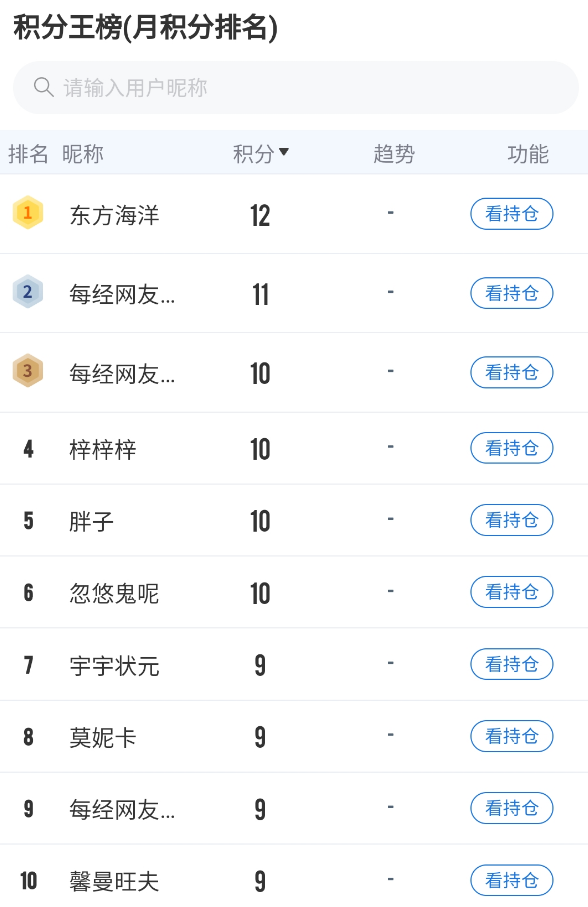Viewport: 588px width, 907px height.
Task: Open 看持仓 for 东方海洋
Action: tap(512, 214)
